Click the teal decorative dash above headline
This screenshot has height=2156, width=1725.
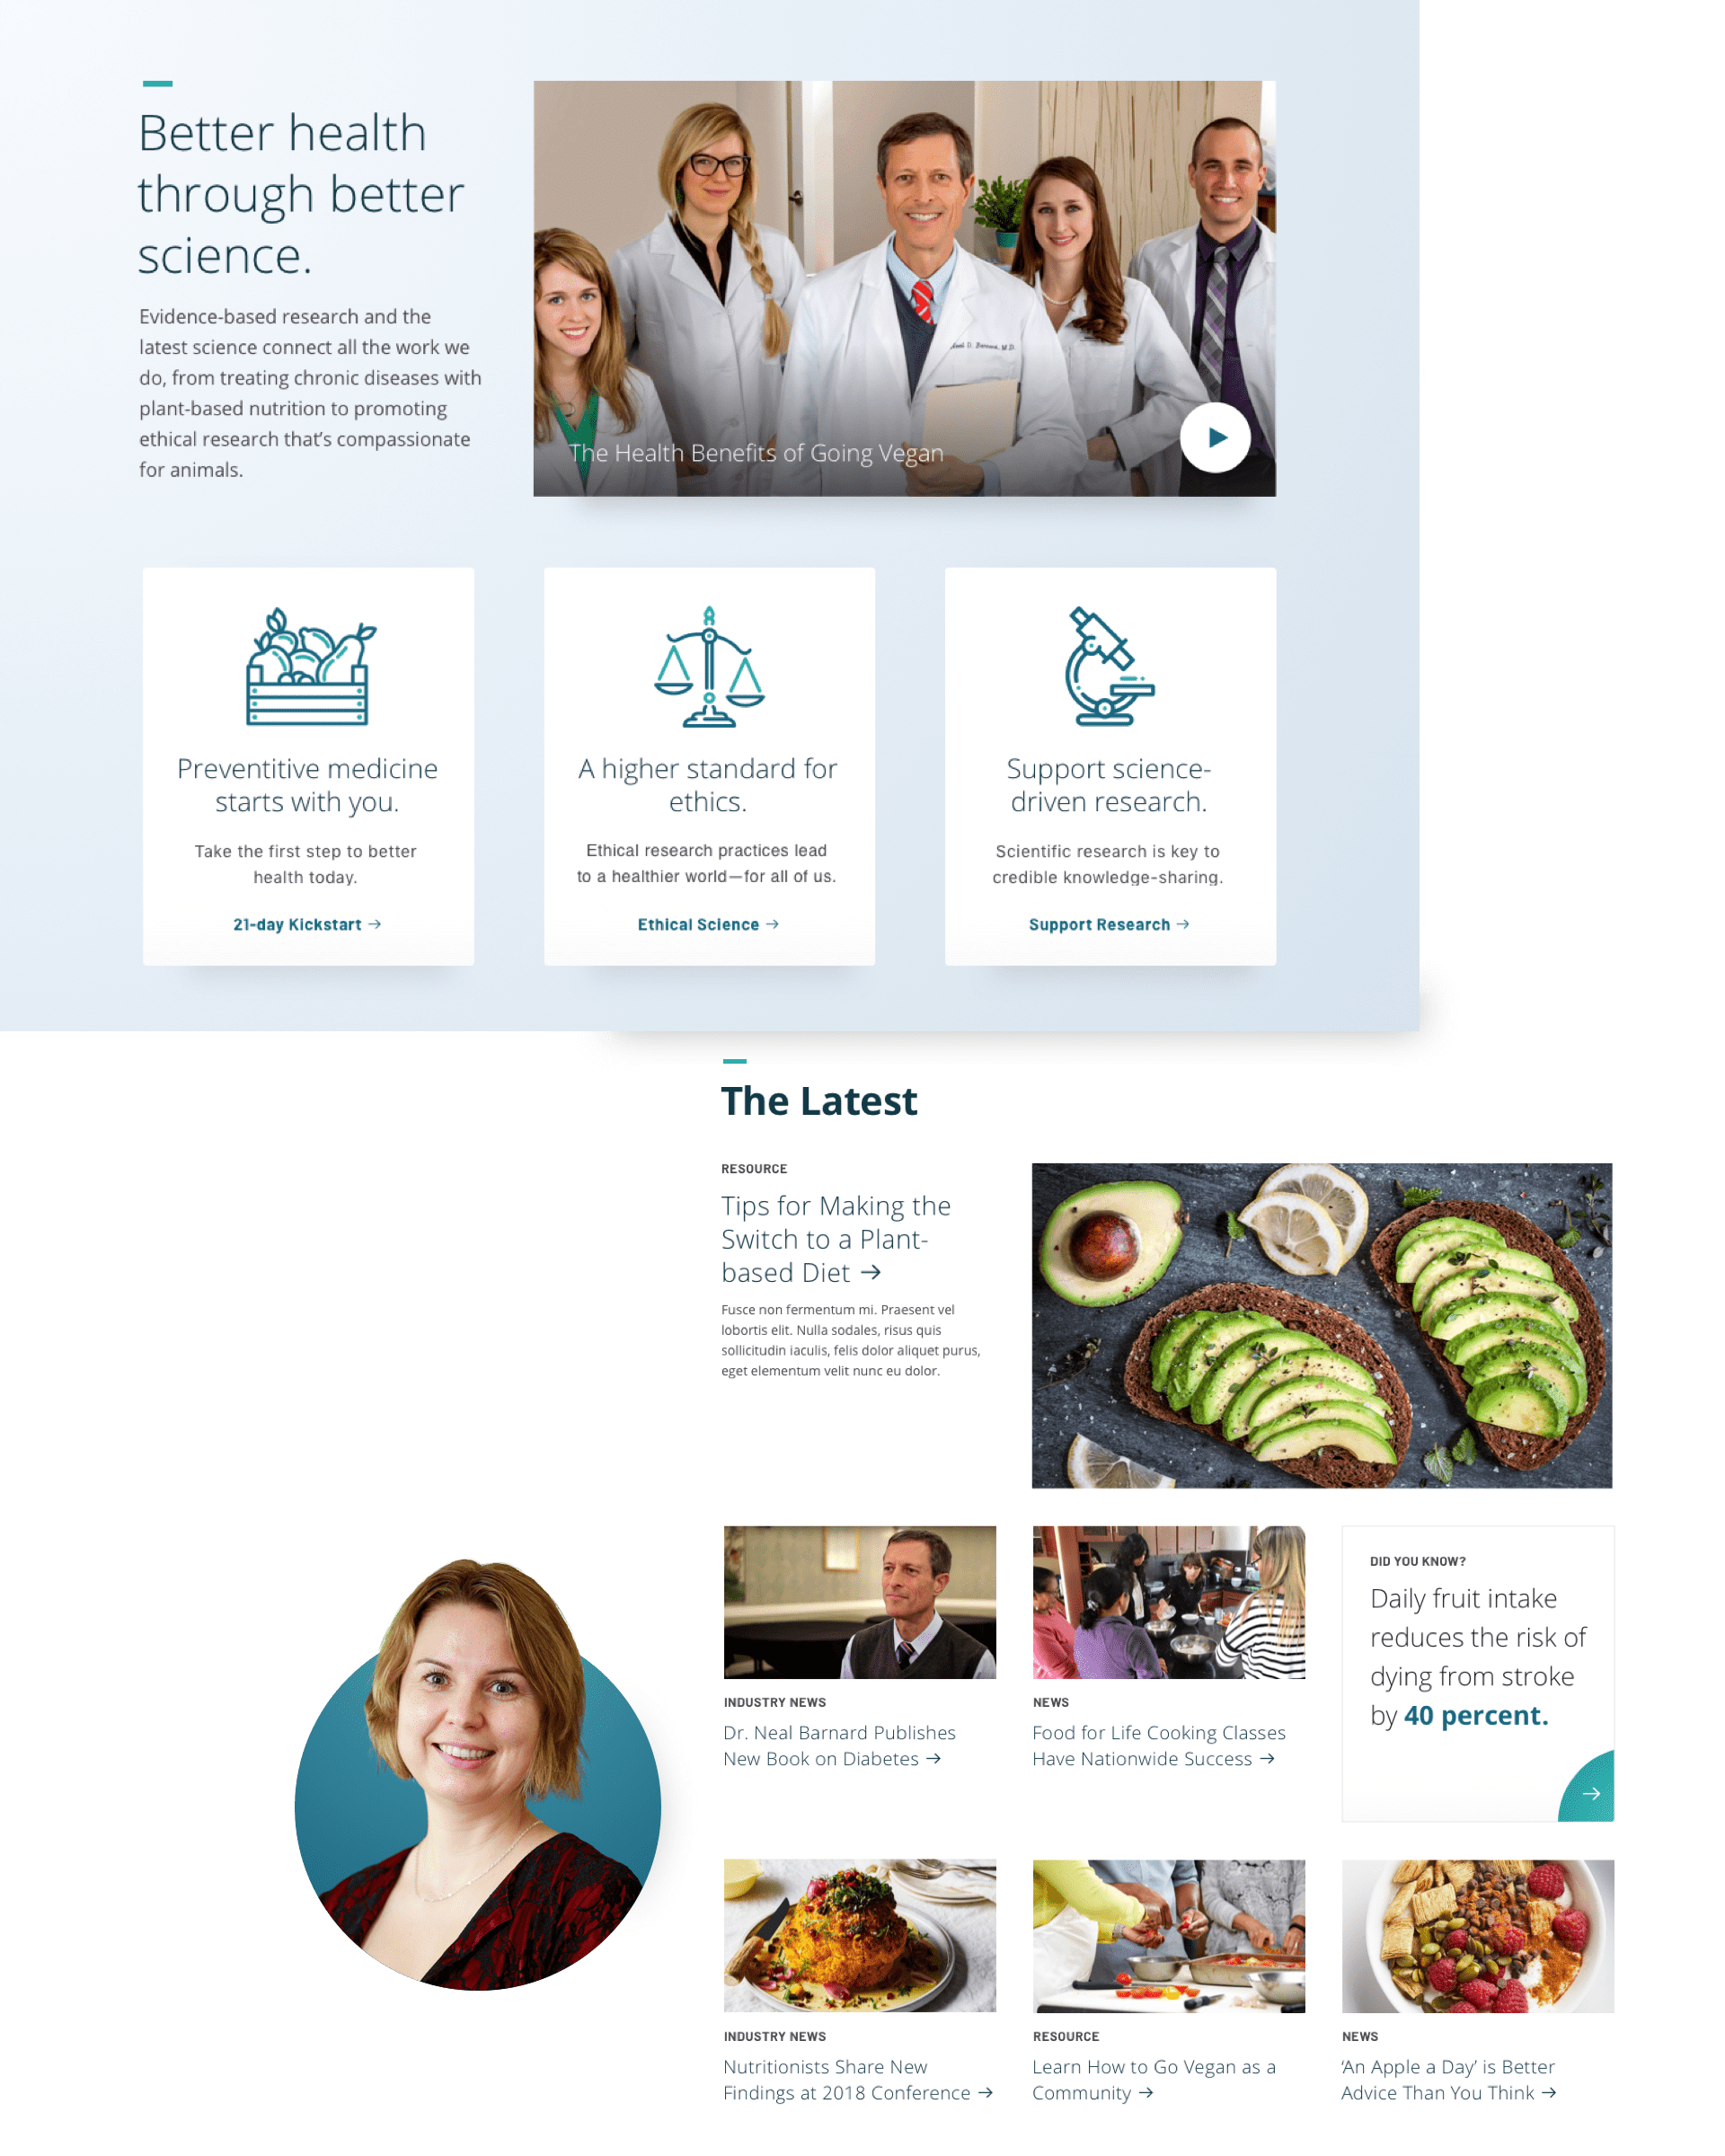coord(153,84)
